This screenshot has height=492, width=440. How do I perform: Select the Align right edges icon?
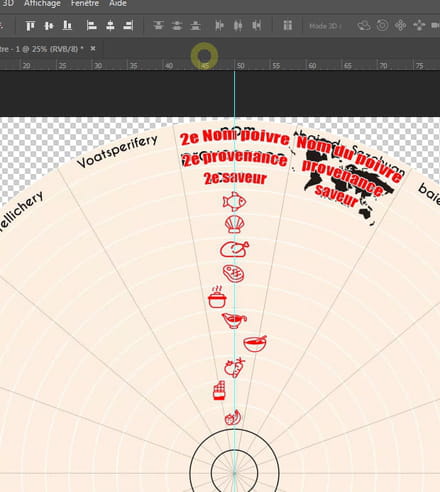[x=128, y=26]
